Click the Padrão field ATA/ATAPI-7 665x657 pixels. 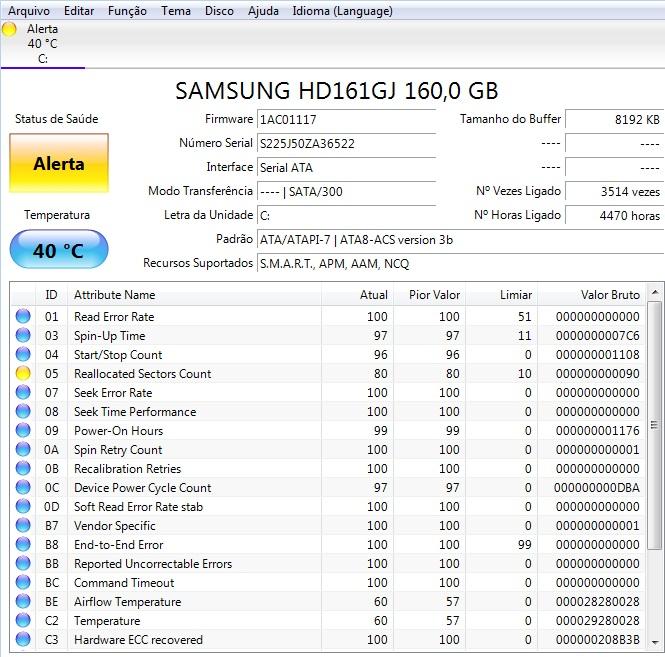click(460, 240)
